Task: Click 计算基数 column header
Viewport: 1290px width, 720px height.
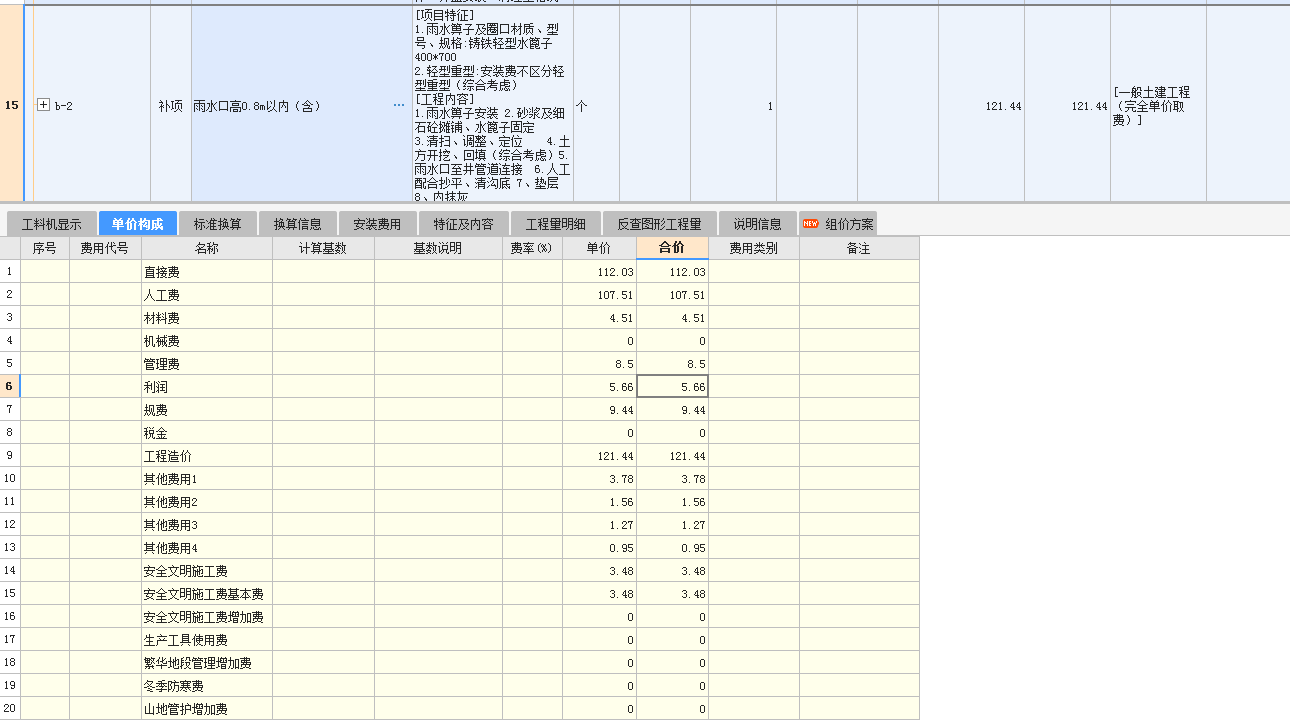Action: point(323,248)
